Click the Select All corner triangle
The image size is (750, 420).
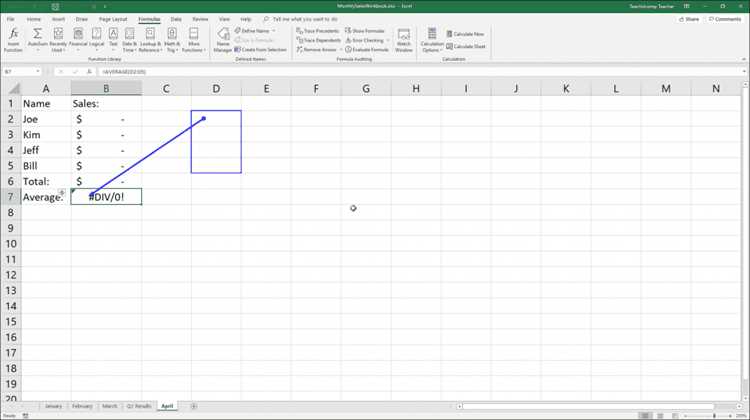pyautogui.click(x=14, y=88)
